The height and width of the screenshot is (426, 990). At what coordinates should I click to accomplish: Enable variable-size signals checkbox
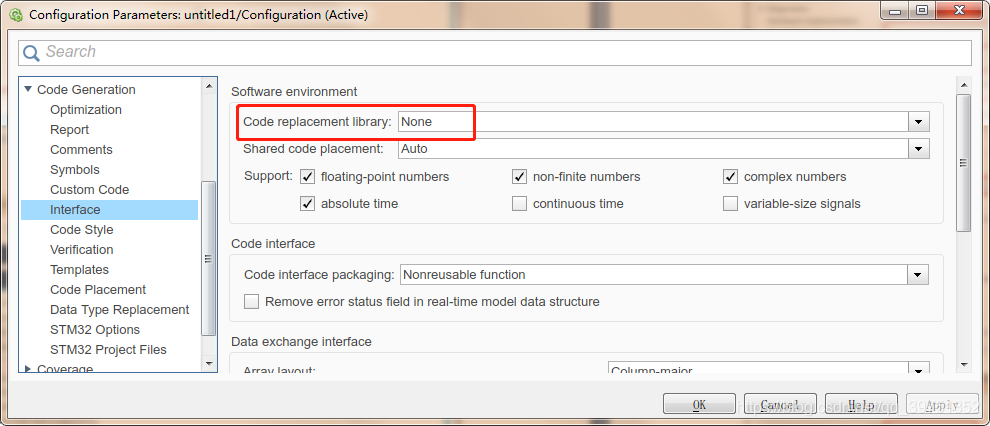(x=731, y=204)
